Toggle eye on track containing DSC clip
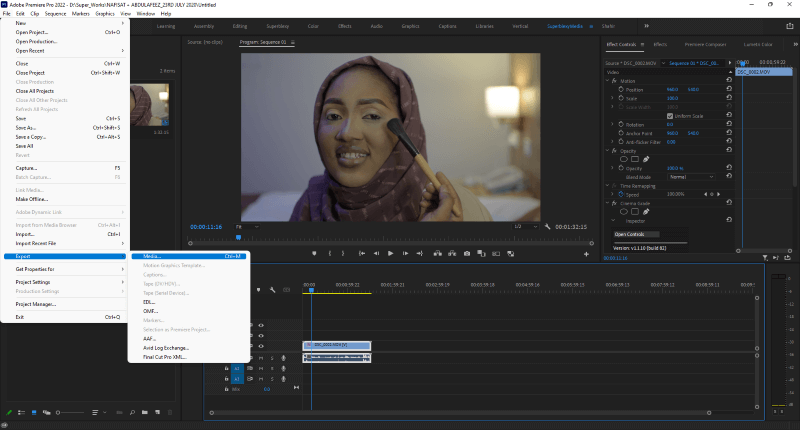Image resolution: width=800 pixels, height=430 pixels. [x=261, y=346]
